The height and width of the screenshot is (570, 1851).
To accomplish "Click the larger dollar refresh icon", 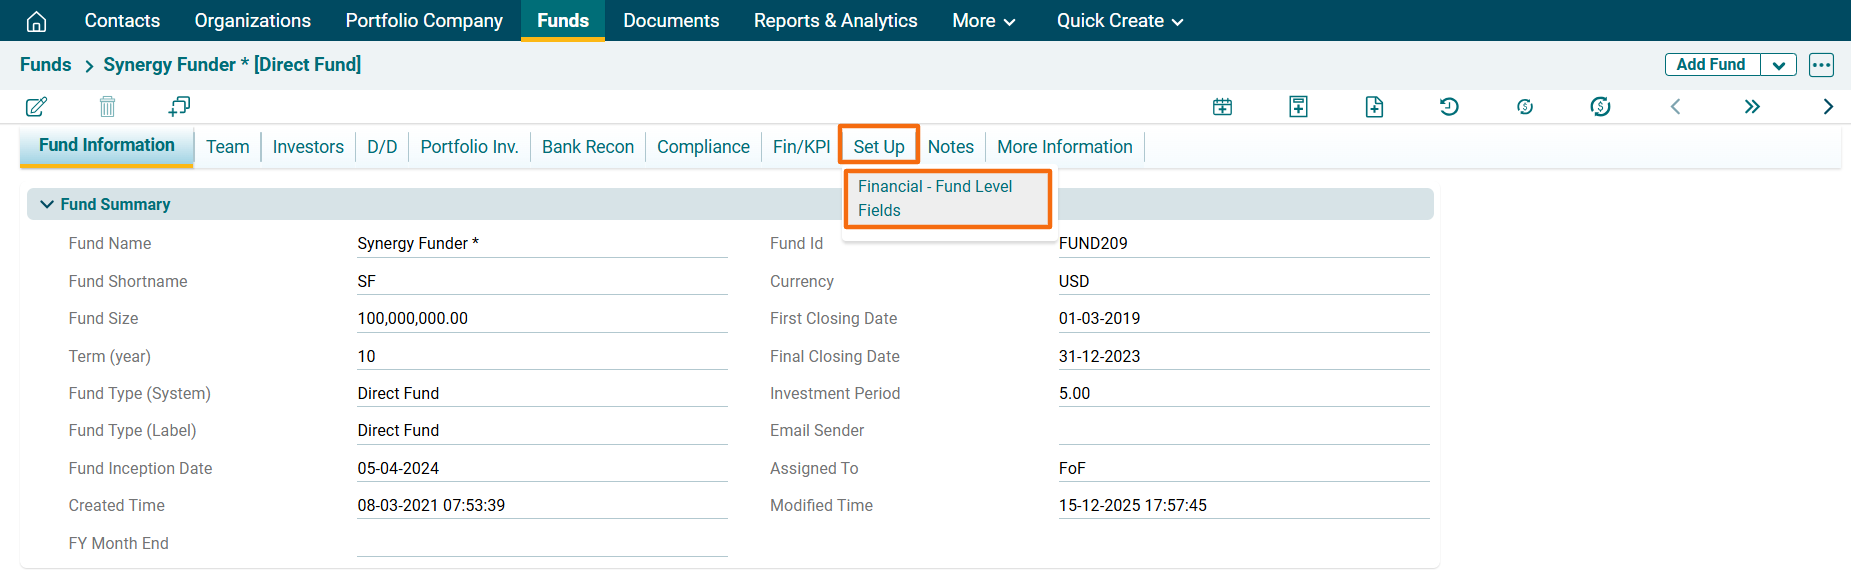I will (1600, 107).
